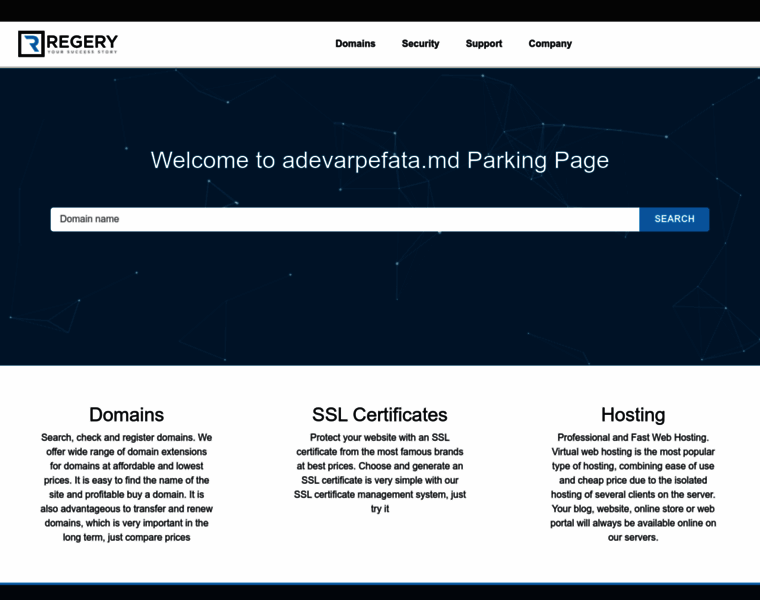Click the Hosting section heading
This screenshot has width=760, height=600.
pos(633,414)
